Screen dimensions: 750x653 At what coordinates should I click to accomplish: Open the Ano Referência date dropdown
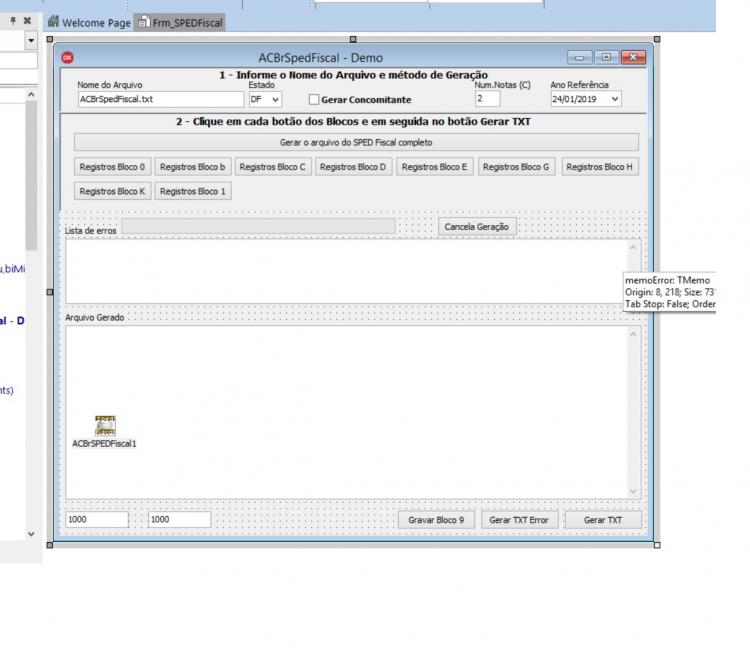615,99
